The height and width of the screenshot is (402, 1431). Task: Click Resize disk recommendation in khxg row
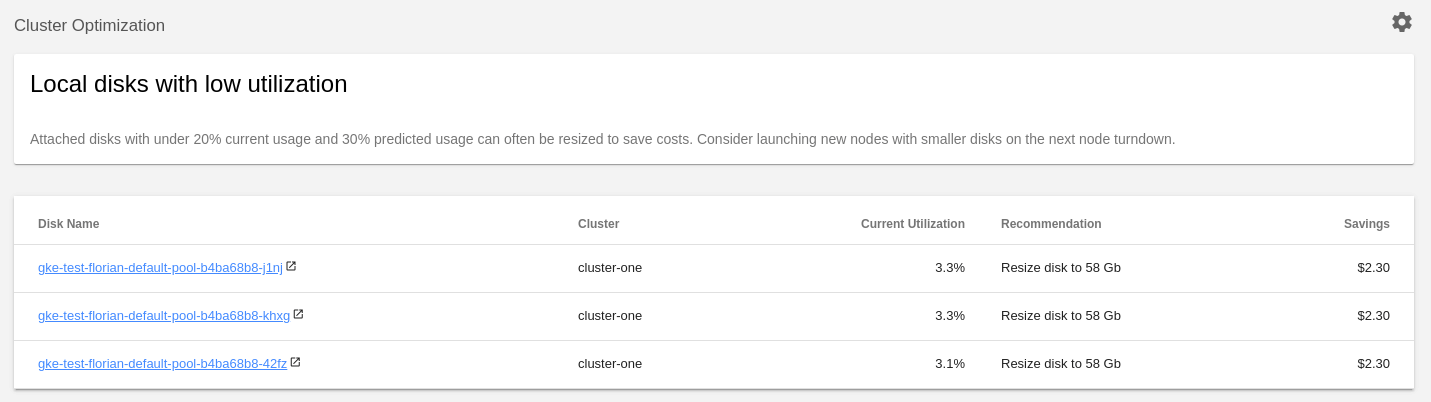click(1061, 316)
